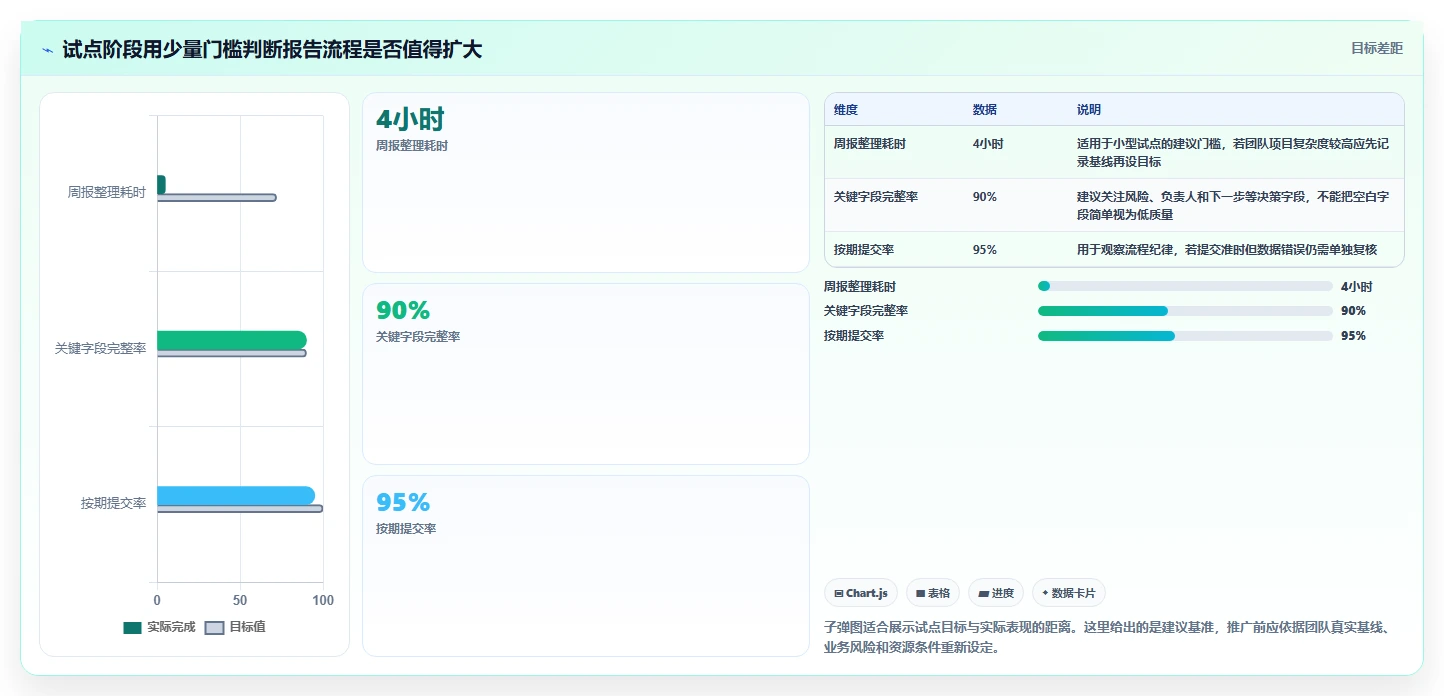Click the 95% data card
This screenshot has height=696, width=1444.
point(586,566)
